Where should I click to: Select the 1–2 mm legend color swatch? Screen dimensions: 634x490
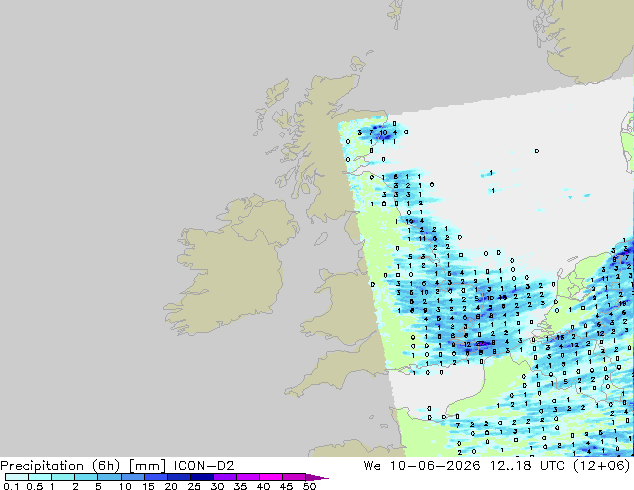coord(63,477)
